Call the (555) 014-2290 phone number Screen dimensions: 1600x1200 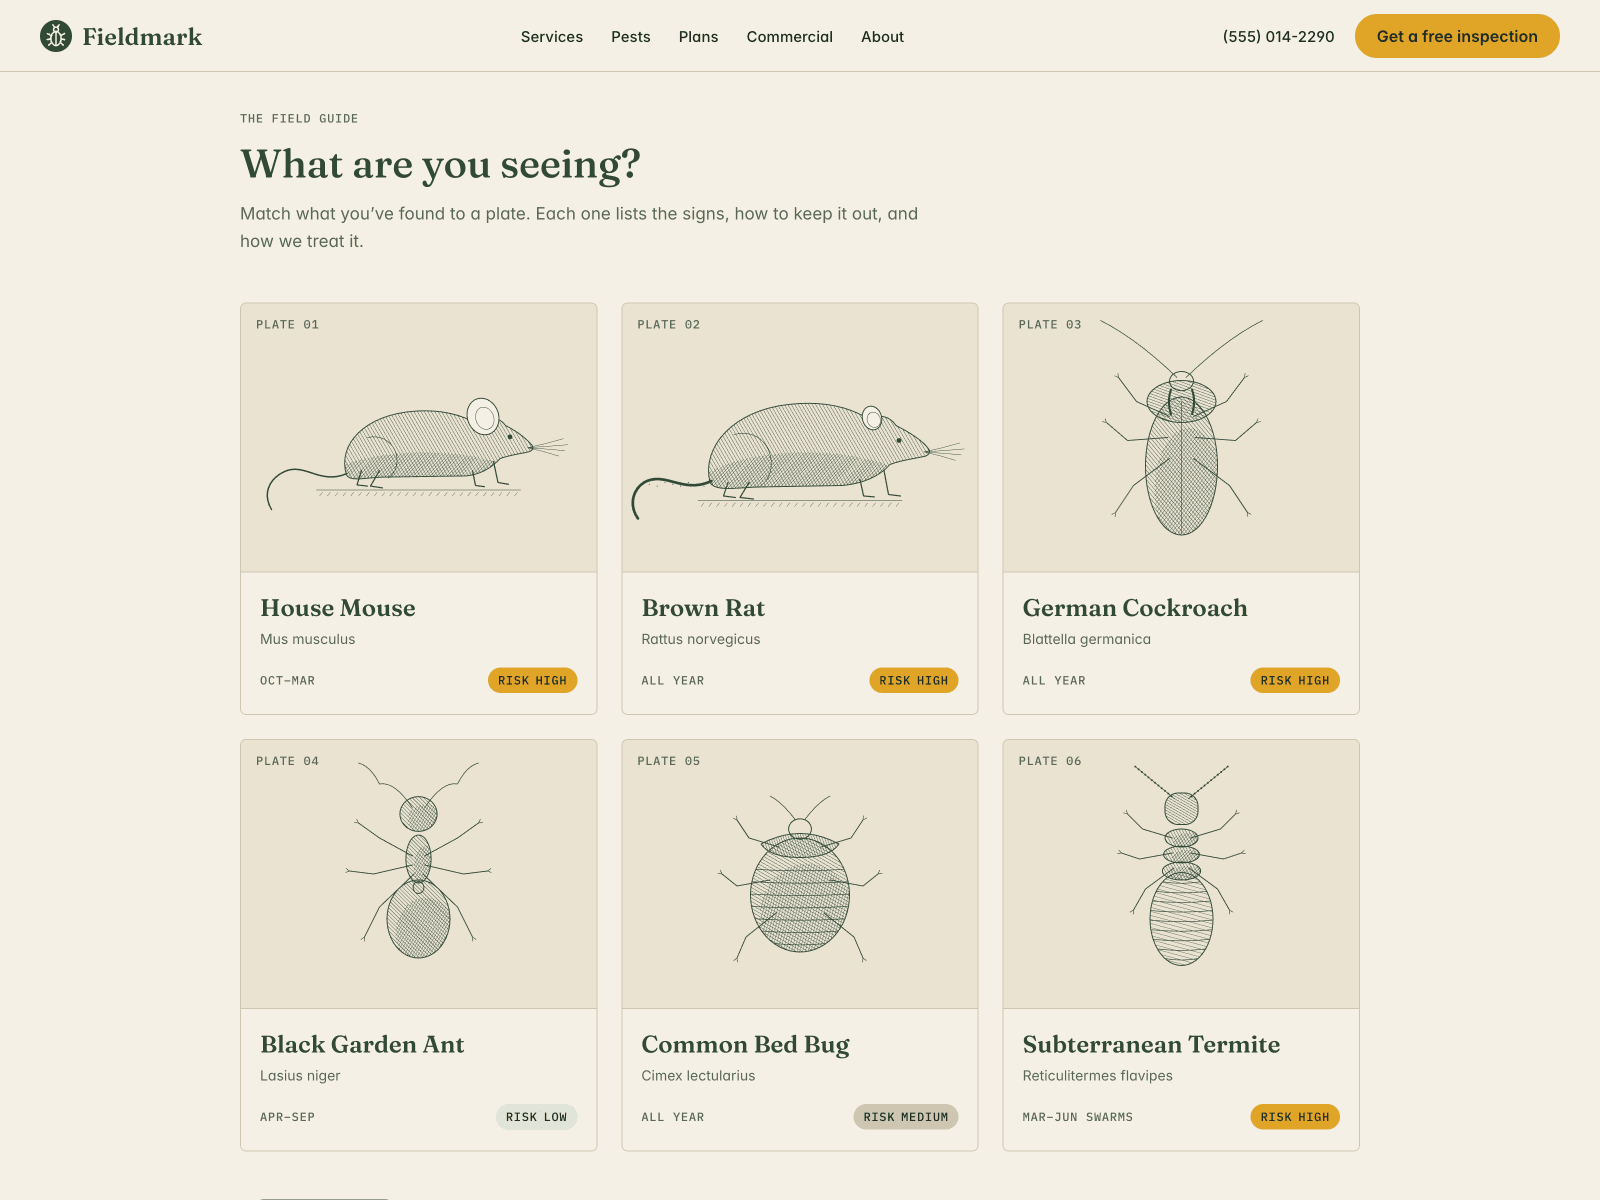point(1278,37)
